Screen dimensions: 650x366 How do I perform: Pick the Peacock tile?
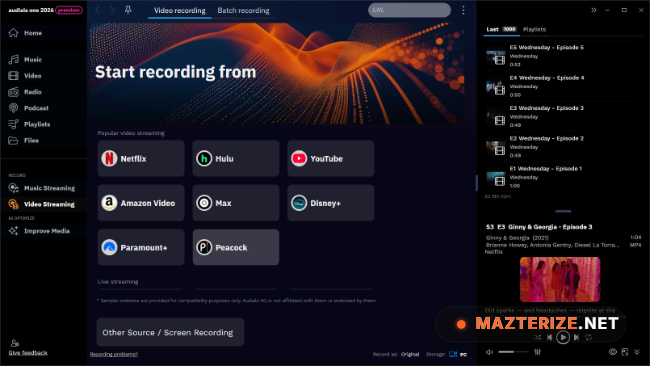coord(236,247)
